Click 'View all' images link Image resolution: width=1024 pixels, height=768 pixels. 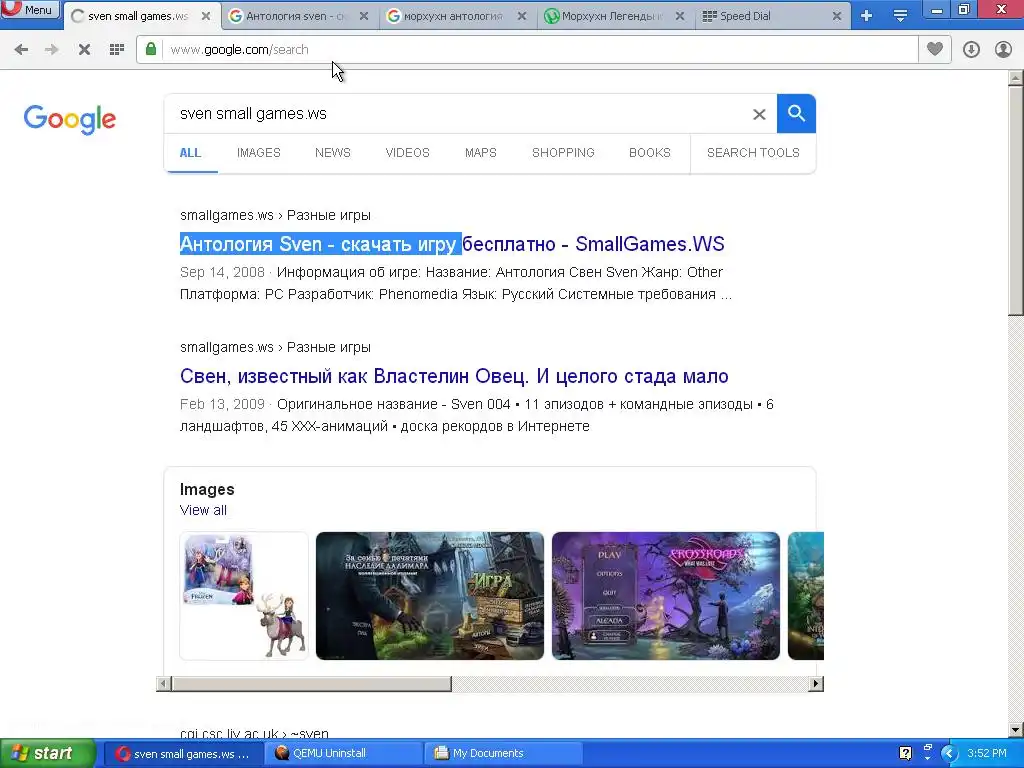click(x=203, y=511)
